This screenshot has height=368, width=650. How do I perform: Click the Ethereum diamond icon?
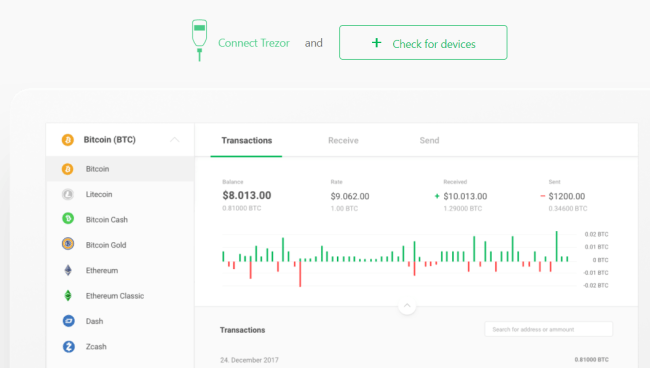[x=68, y=270]
